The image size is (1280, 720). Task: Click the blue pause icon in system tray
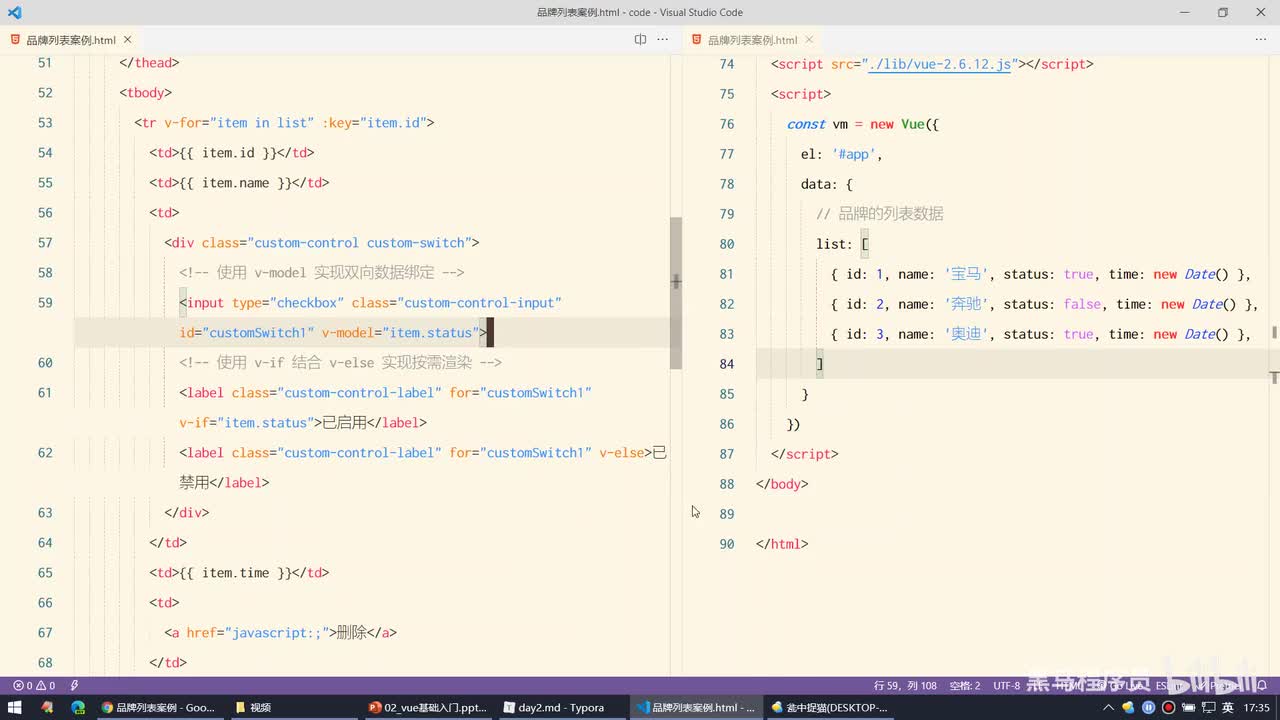[x=1148, y=707]
